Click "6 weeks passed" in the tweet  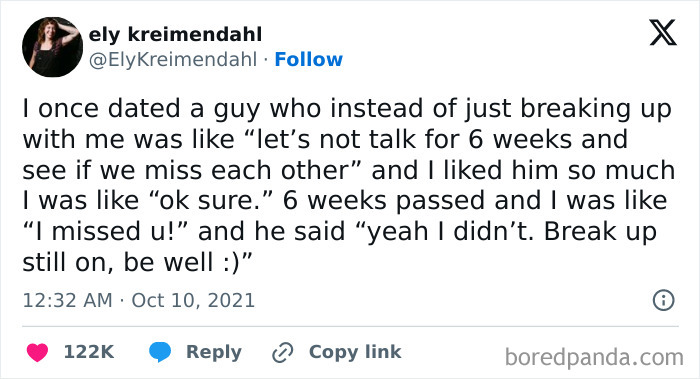pyautogui.click(x=384, y=200)
